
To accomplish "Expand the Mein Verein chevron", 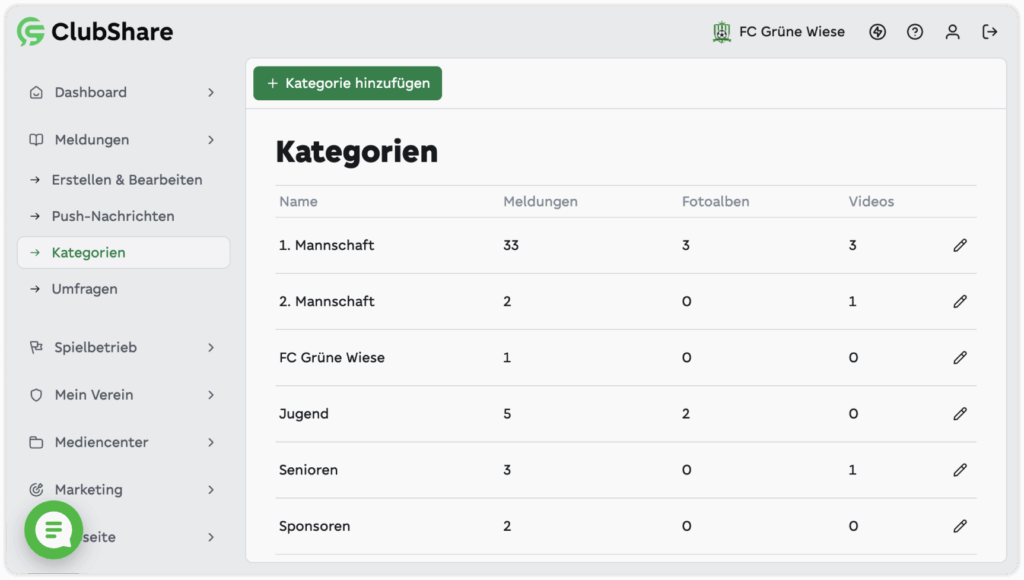I will tap(211, 395).
